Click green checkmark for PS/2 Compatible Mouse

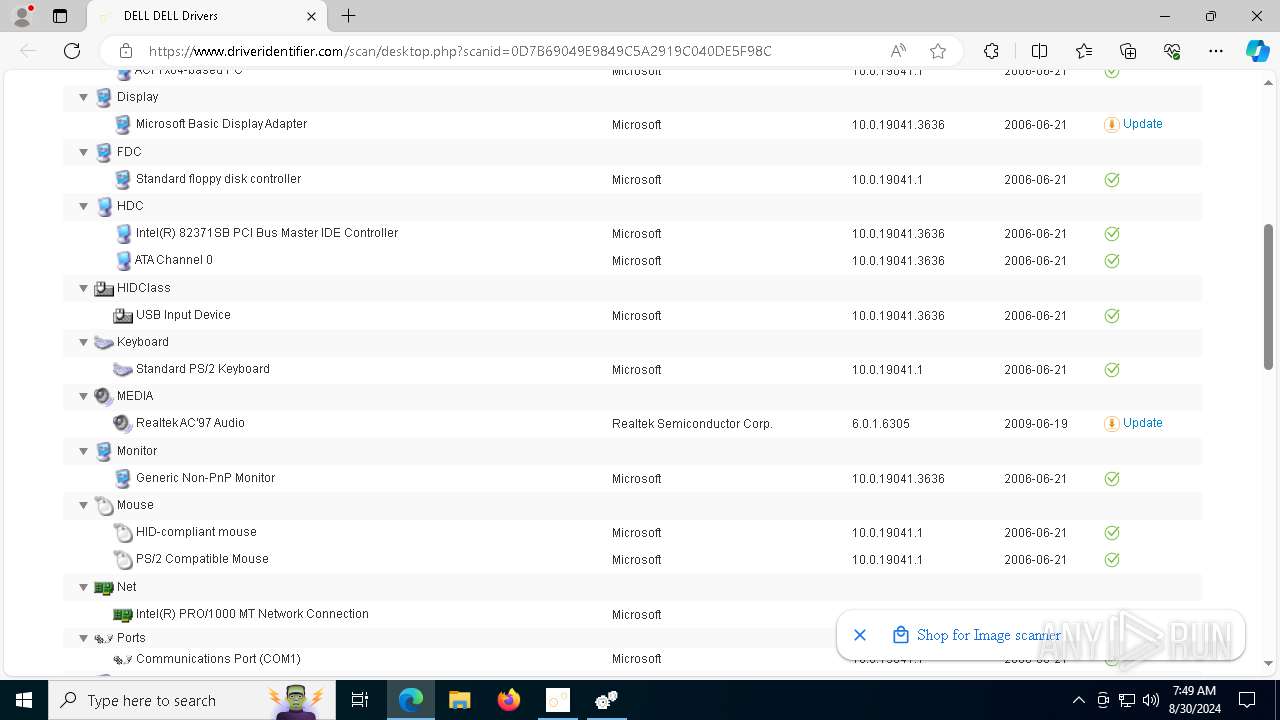click(x=1111, y=560)
